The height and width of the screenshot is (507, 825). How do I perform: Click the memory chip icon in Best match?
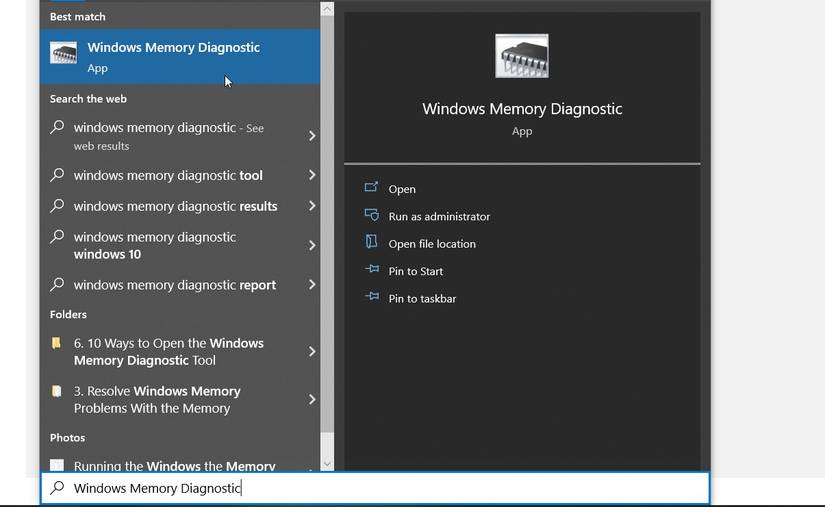pyautogui.click(x=64, y=54)
